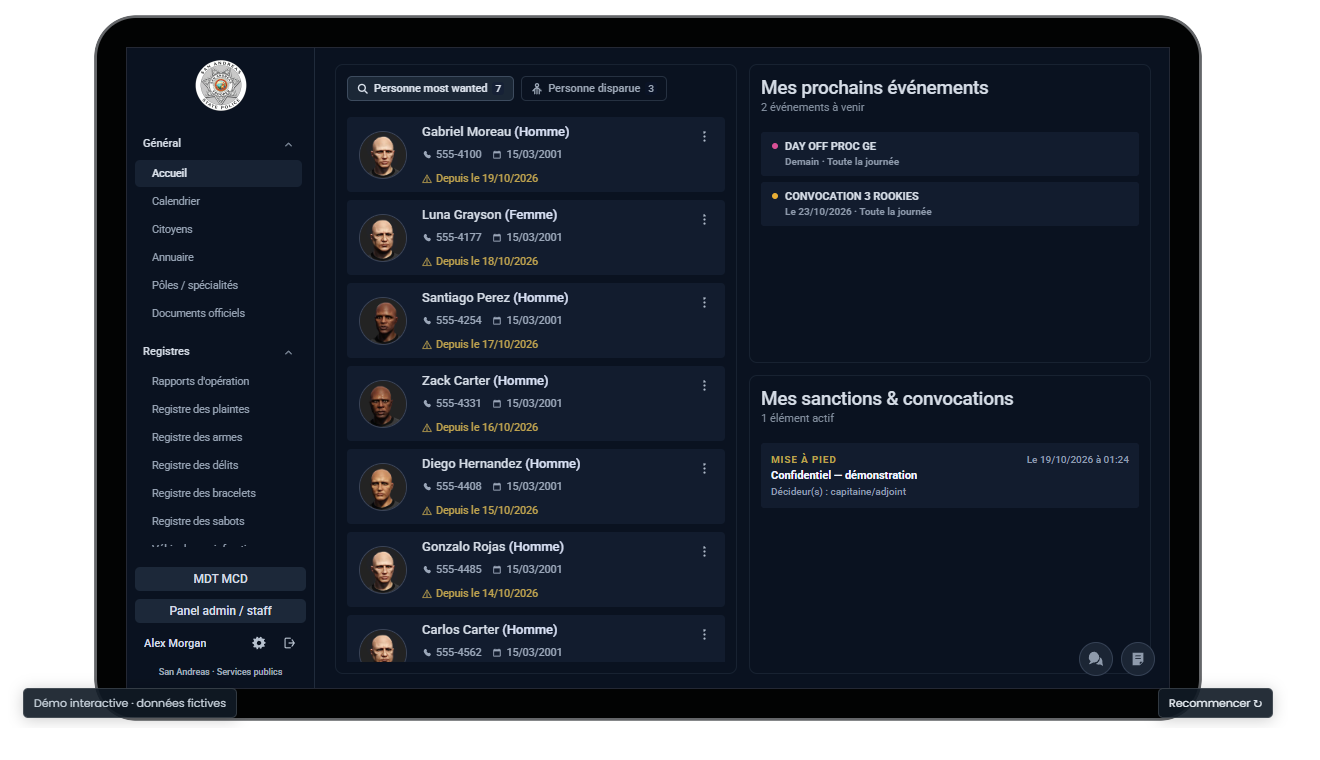1320x760 pixels.
Task: Open Calendrier in the sidebar
Action: [218, 201]
